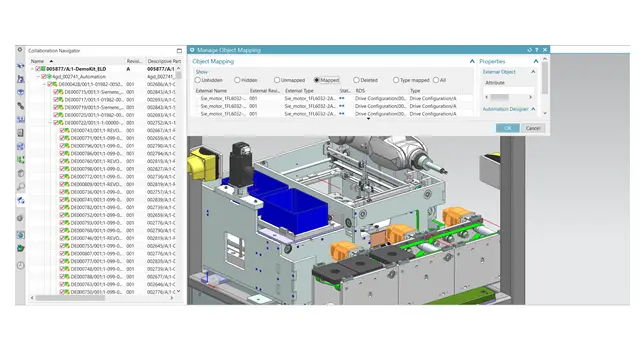
Task: Click the right arrow of the Attribute horizontal scrollbar
Action: pos(530,97)
